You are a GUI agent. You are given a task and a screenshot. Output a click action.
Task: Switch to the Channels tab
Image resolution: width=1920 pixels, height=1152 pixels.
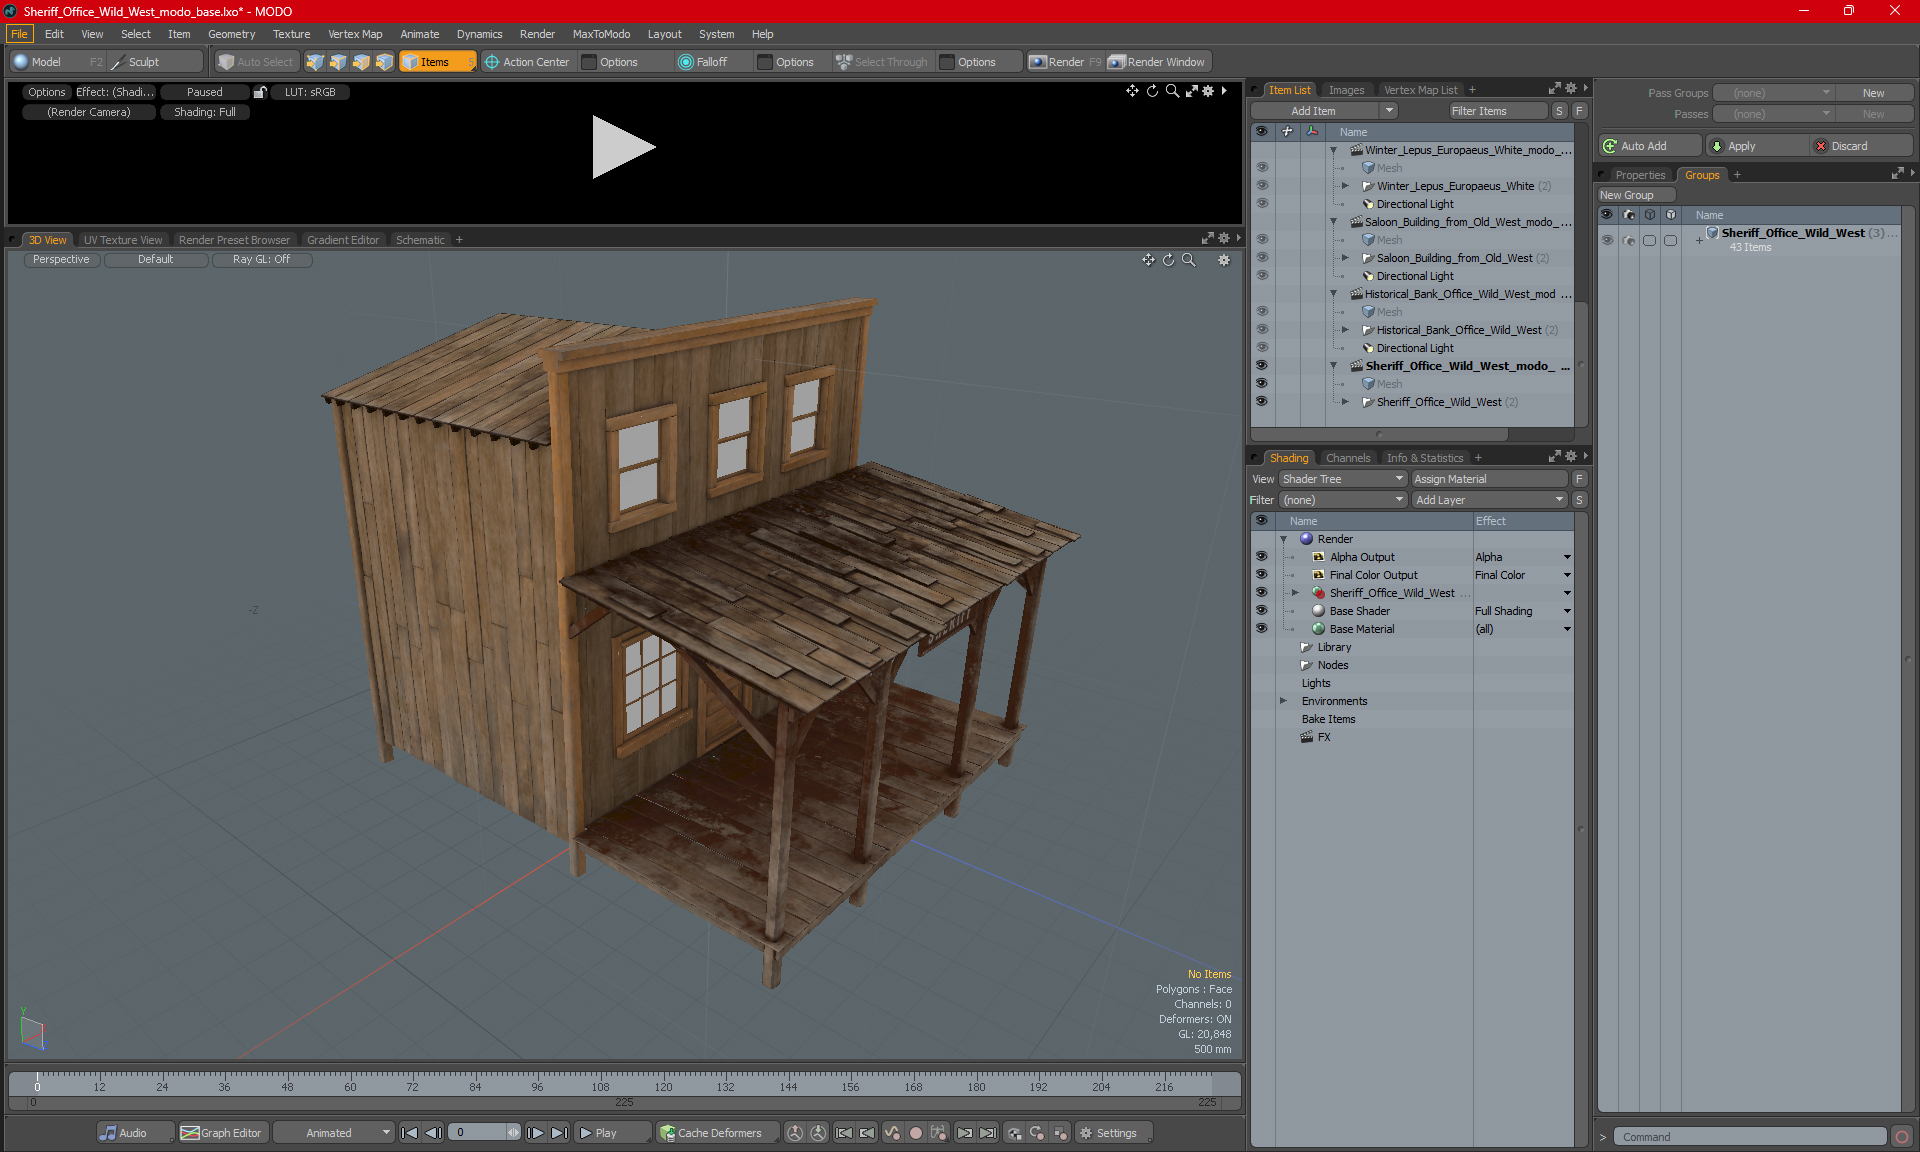pos(1348,458)
